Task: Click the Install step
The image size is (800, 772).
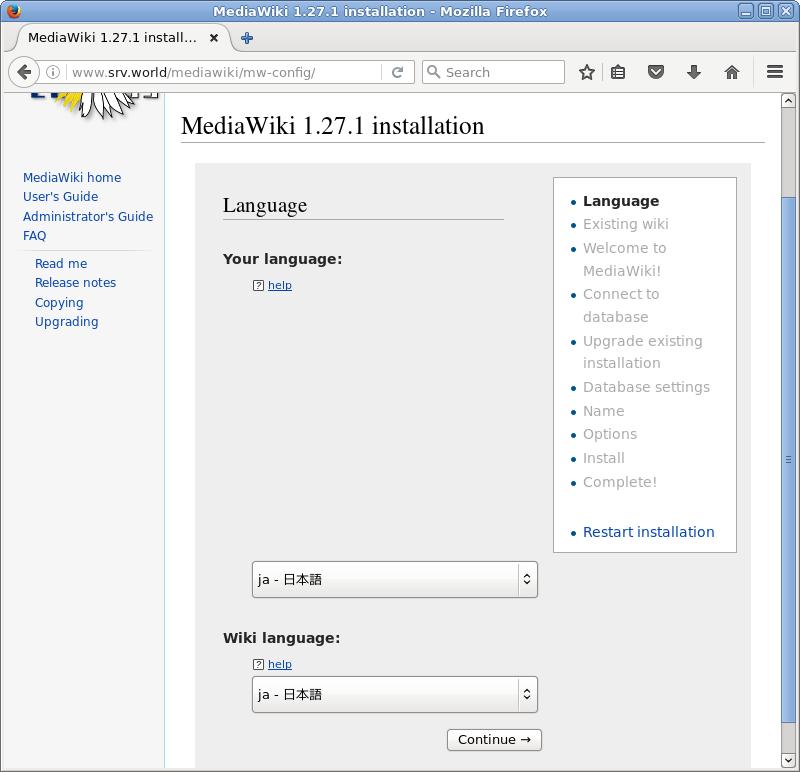Action: click(x=604, y=458)
